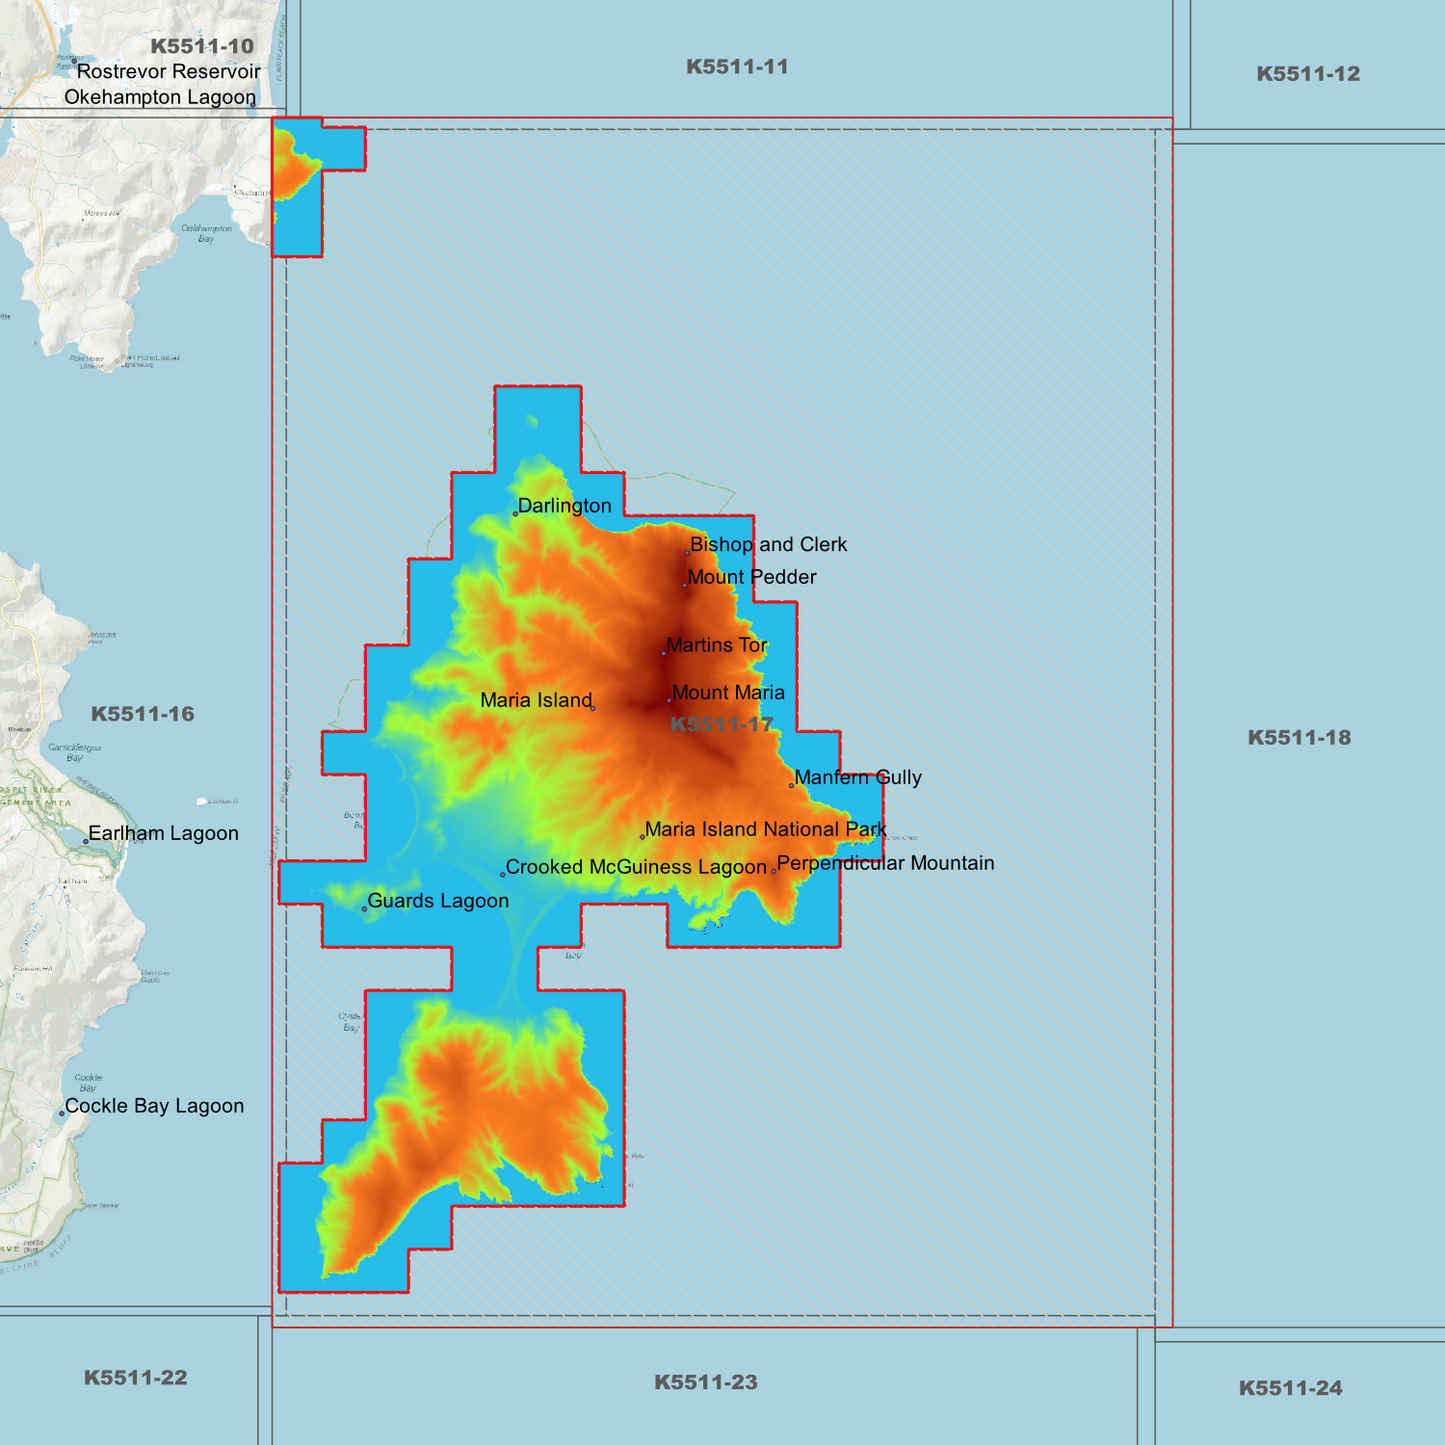Select the Mount Pedder label
Screen dimensions: 1445x1445
coord(752,577)
